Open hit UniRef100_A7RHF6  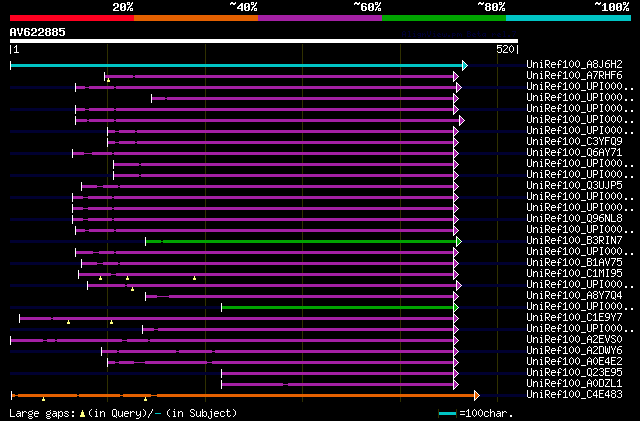click(574, 76)
